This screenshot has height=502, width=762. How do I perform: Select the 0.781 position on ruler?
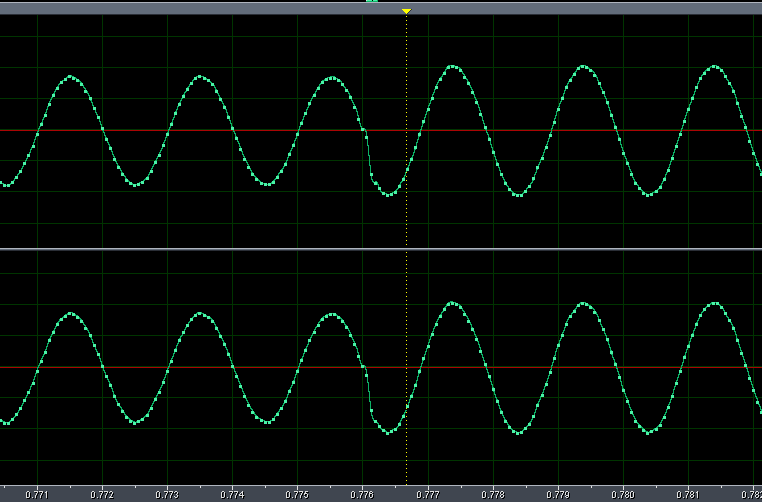coord(687,494)
